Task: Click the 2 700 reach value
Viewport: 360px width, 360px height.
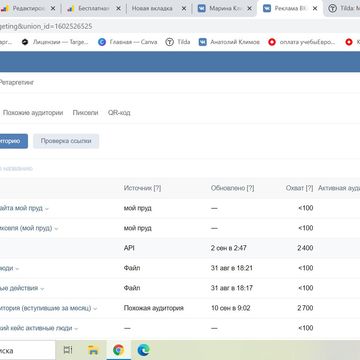Action: point(305,308)
